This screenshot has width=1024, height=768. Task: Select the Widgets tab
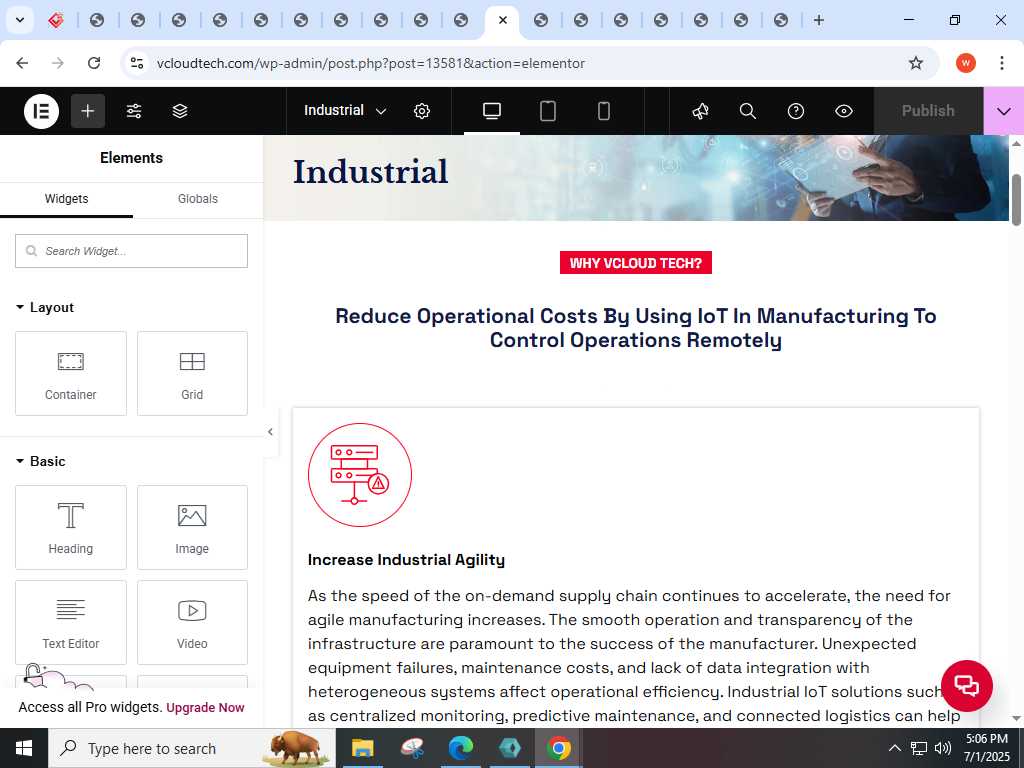pos(67,199)
